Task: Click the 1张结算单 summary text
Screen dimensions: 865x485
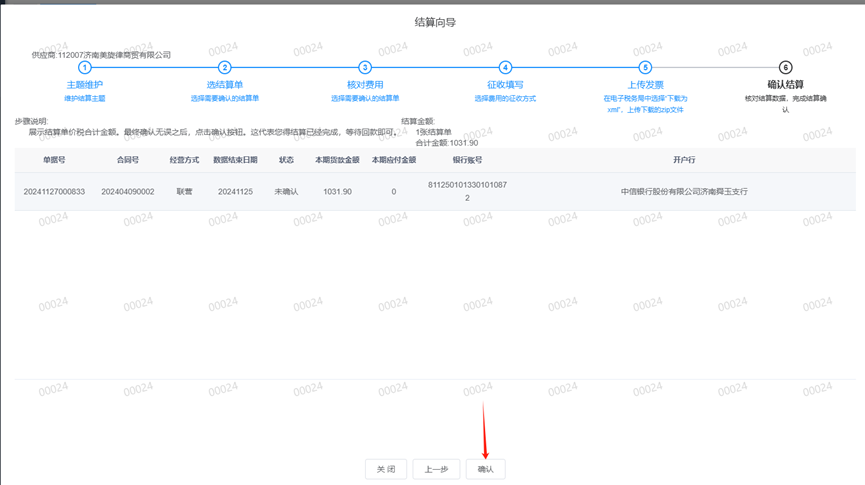Action: pos(434,132)
